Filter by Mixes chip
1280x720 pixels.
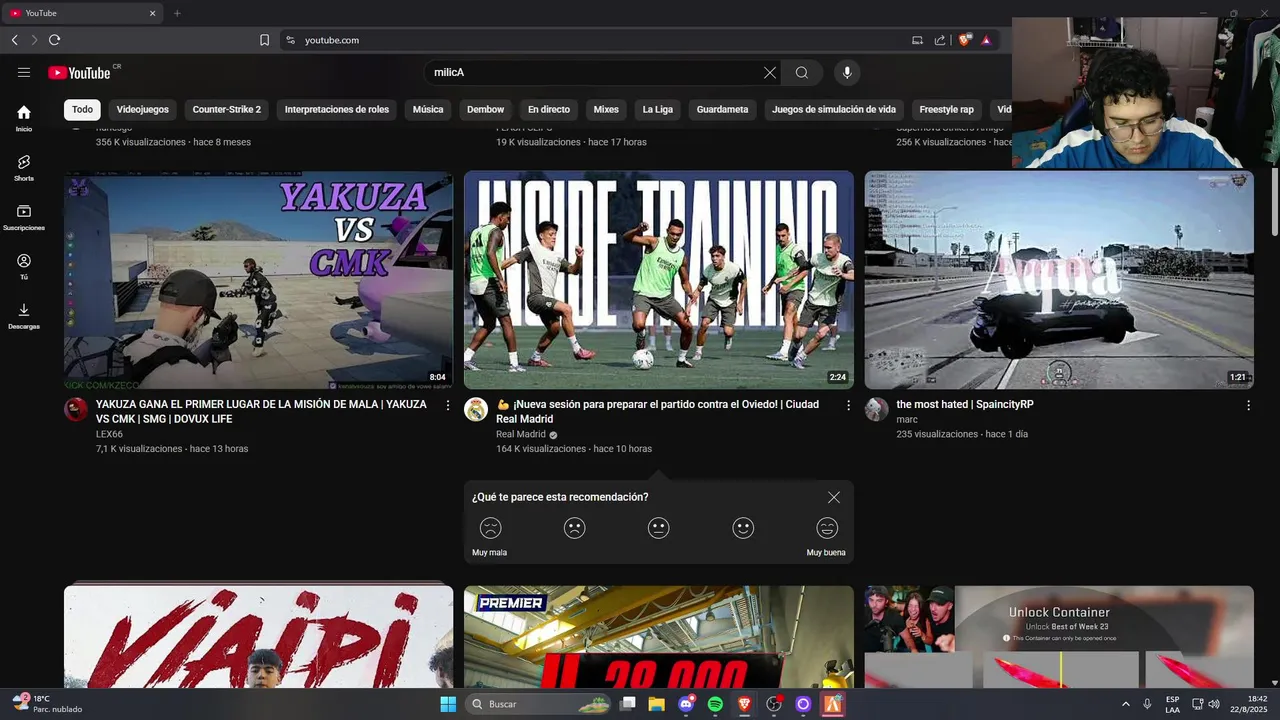(606, 110)
